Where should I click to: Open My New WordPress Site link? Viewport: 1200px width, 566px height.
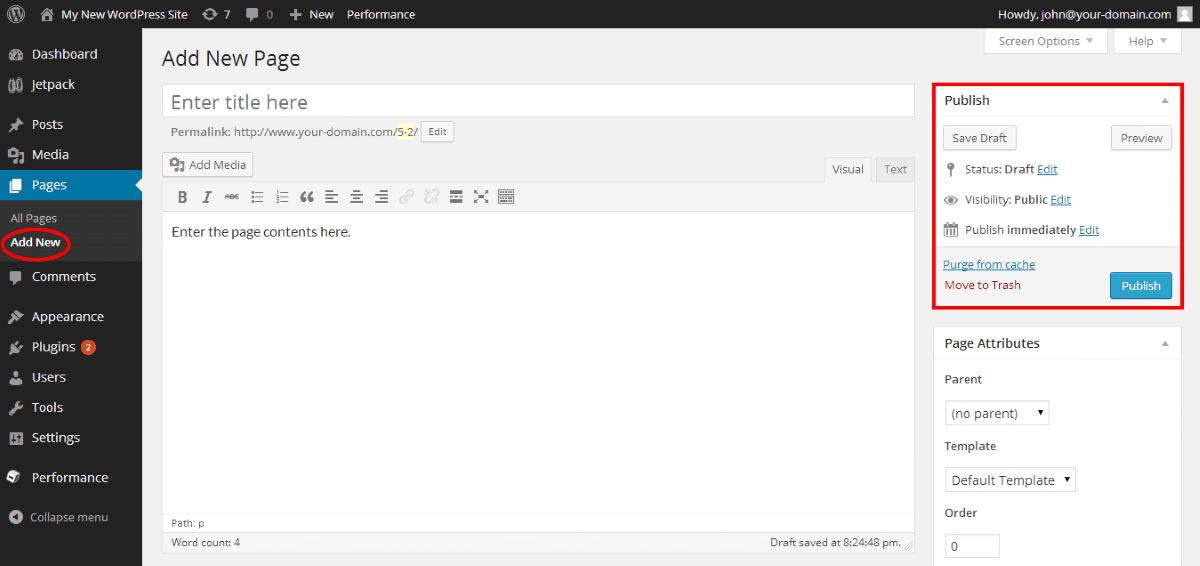coord(114,14)
